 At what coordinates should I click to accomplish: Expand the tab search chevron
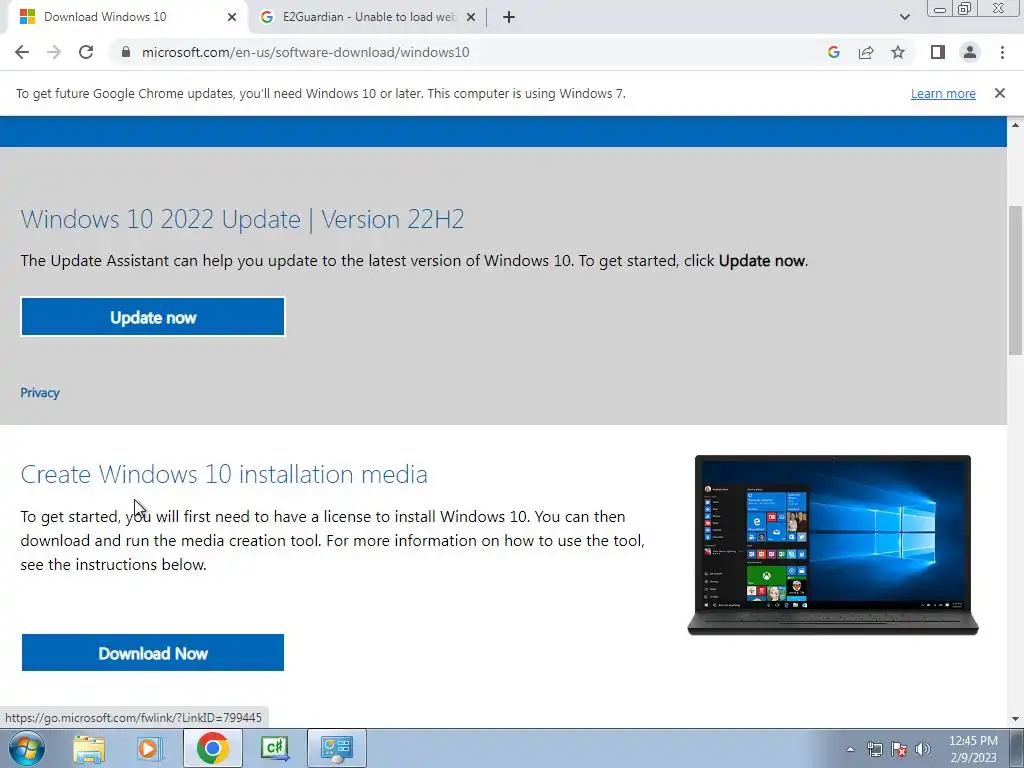tap(904, 17)
